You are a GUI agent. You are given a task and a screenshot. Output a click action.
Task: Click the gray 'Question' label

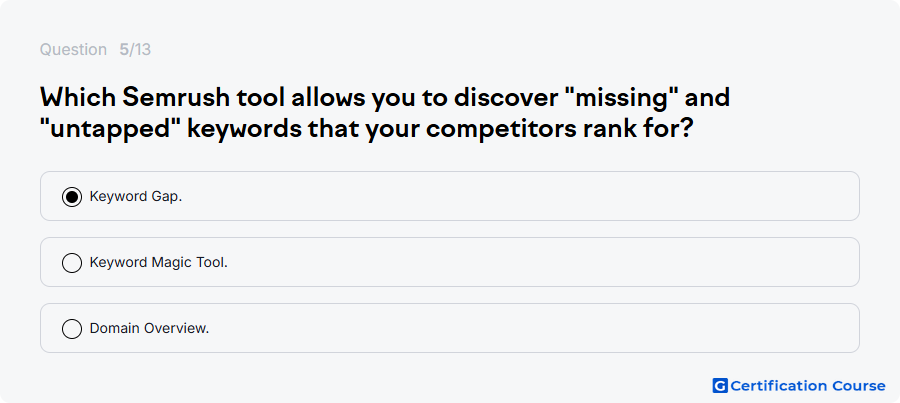(73, 50)
